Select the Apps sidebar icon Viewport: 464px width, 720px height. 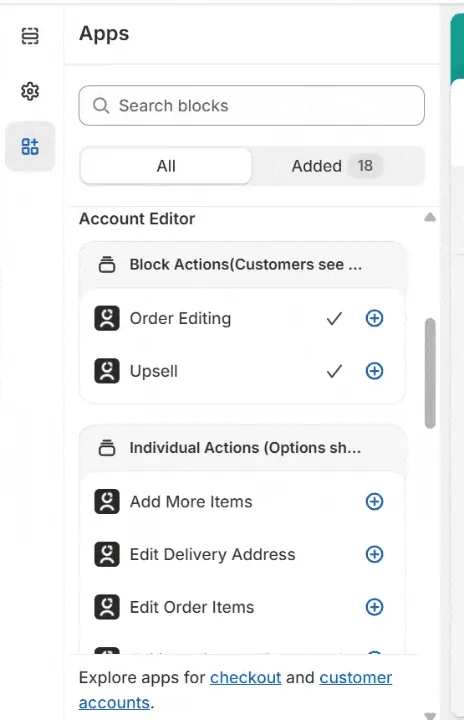[30, 146]
